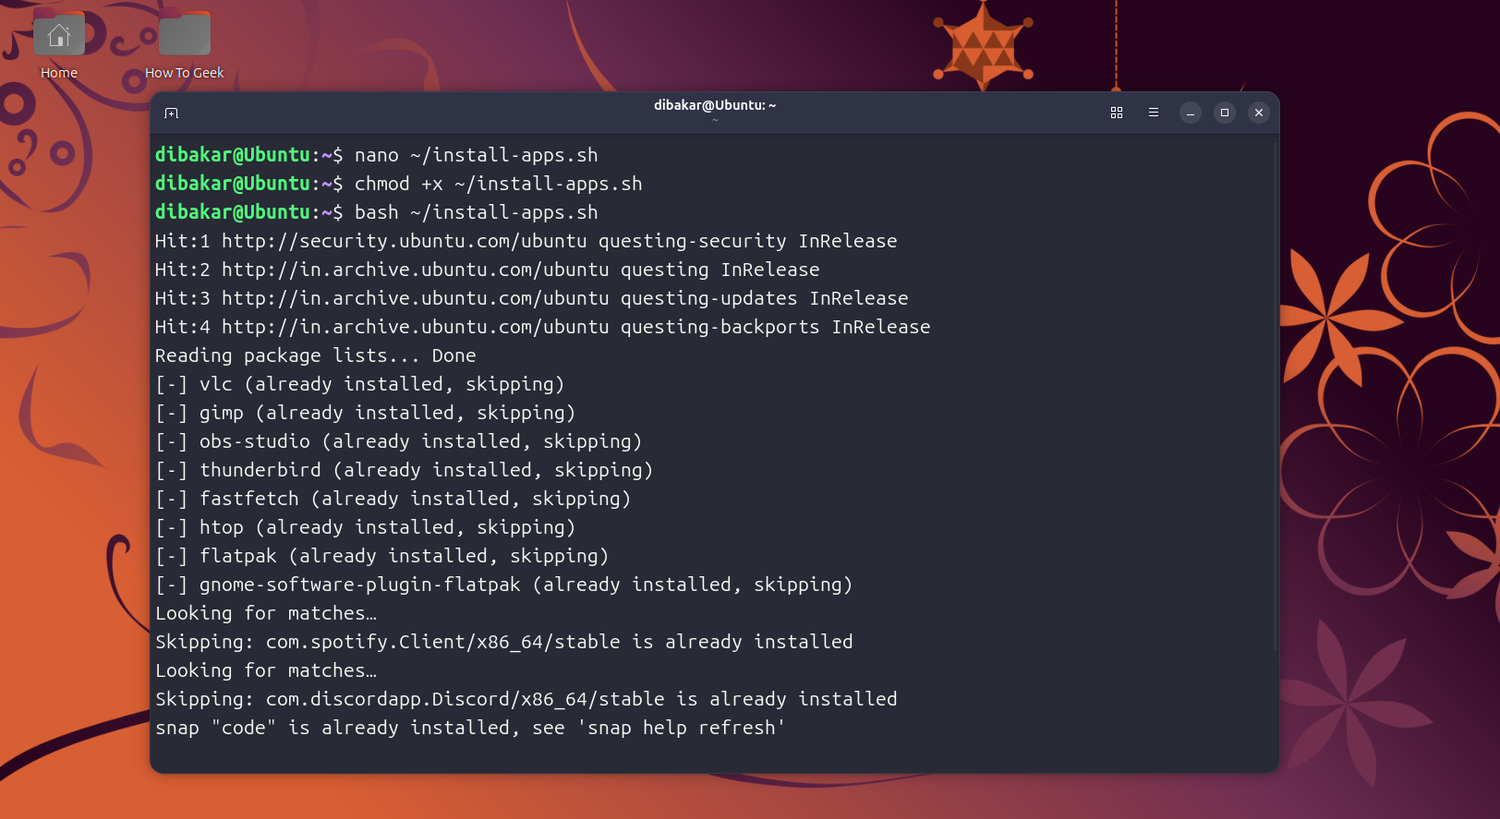1500x819 pixels.
Task: Click the nano ~/install-apps.sh command line
Action: [376, 155]
